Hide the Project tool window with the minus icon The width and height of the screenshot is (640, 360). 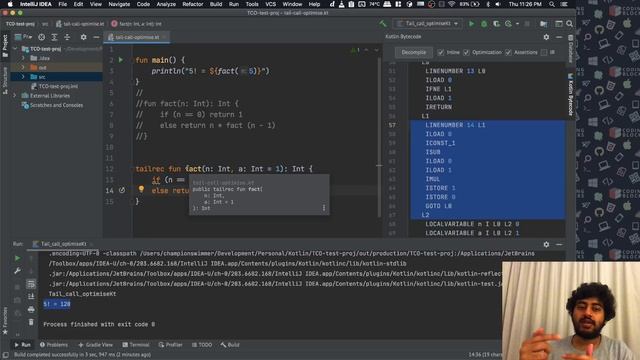[96, 37]
